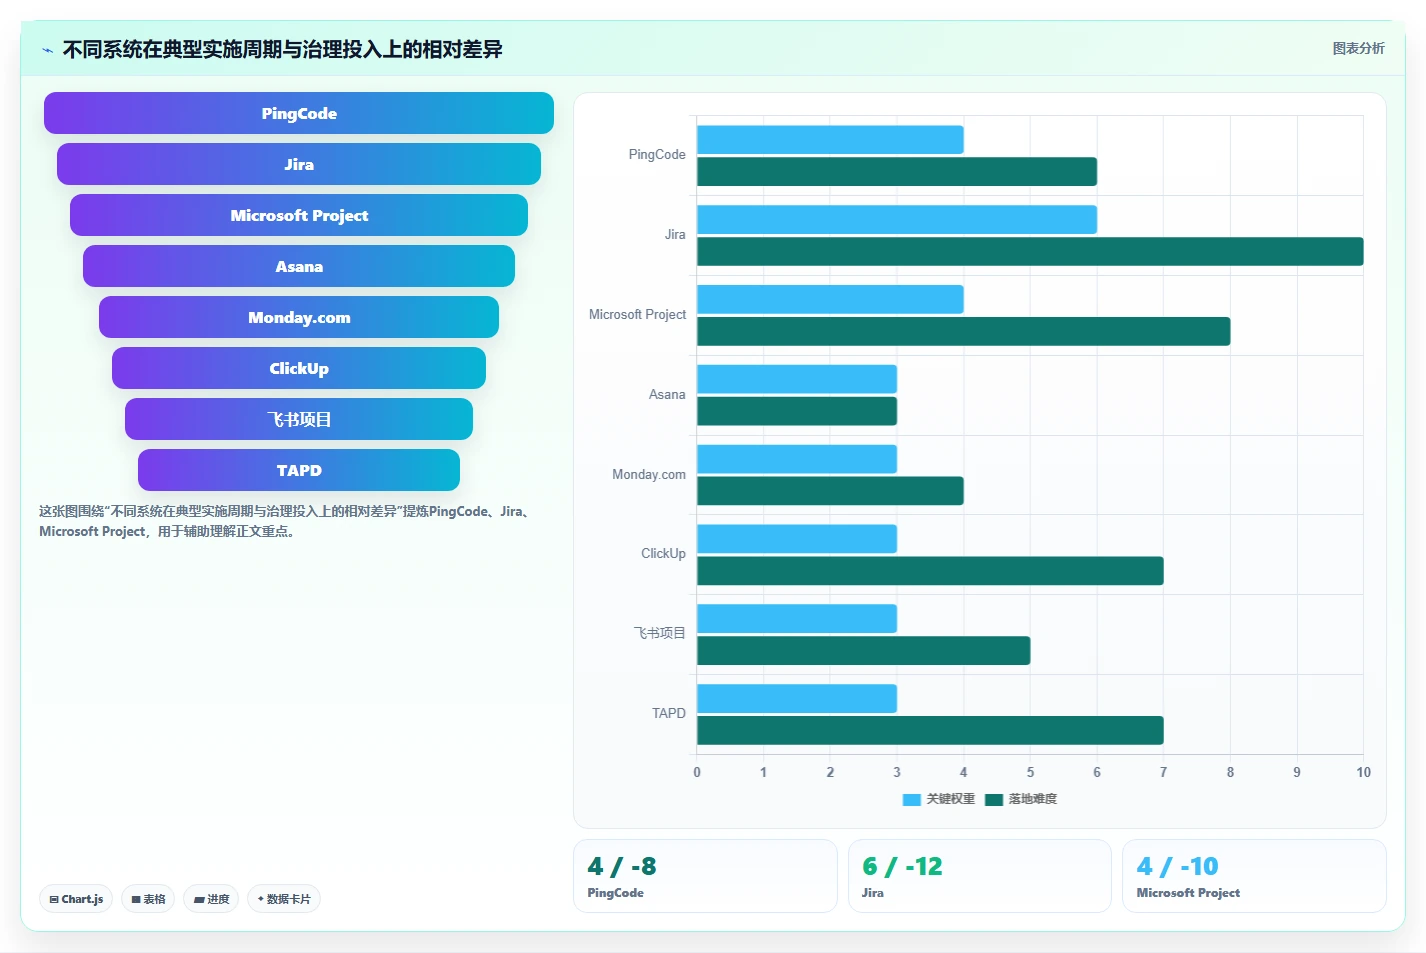This screenshot has height=953, width=1426.
Task: Click ClickUp's blue bar
Action: 797,539
